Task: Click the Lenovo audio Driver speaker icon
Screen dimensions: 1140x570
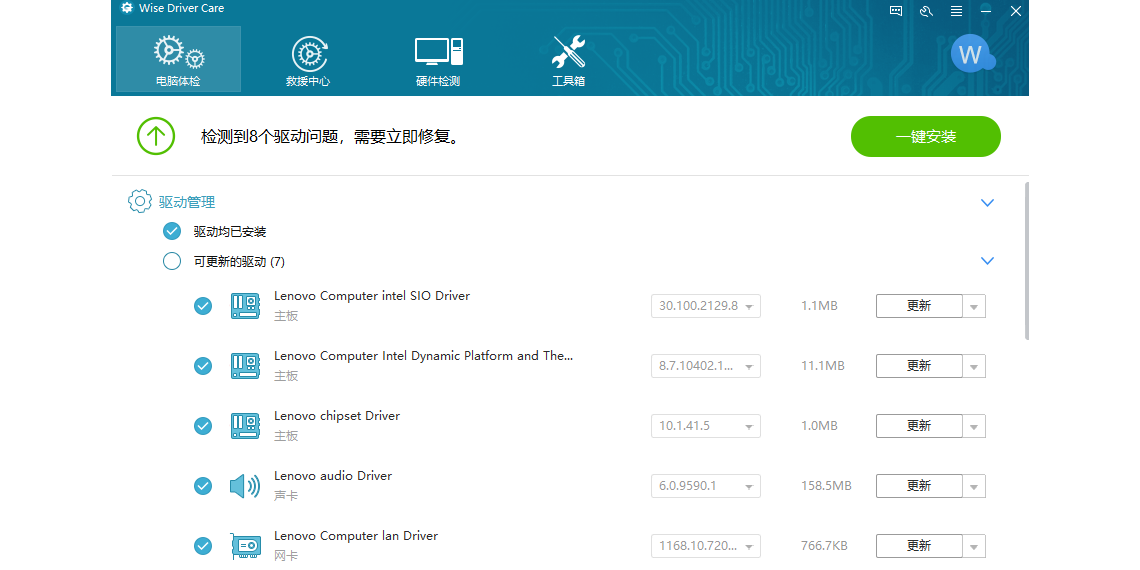Action: coord(245,486)
